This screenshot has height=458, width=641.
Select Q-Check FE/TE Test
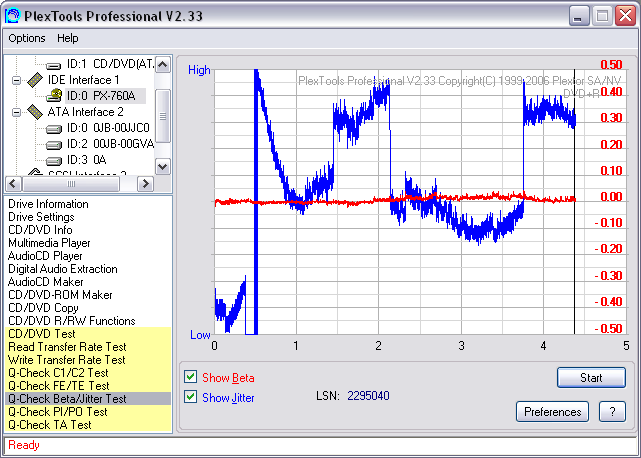pyautogui.click(x=88, y=386)
